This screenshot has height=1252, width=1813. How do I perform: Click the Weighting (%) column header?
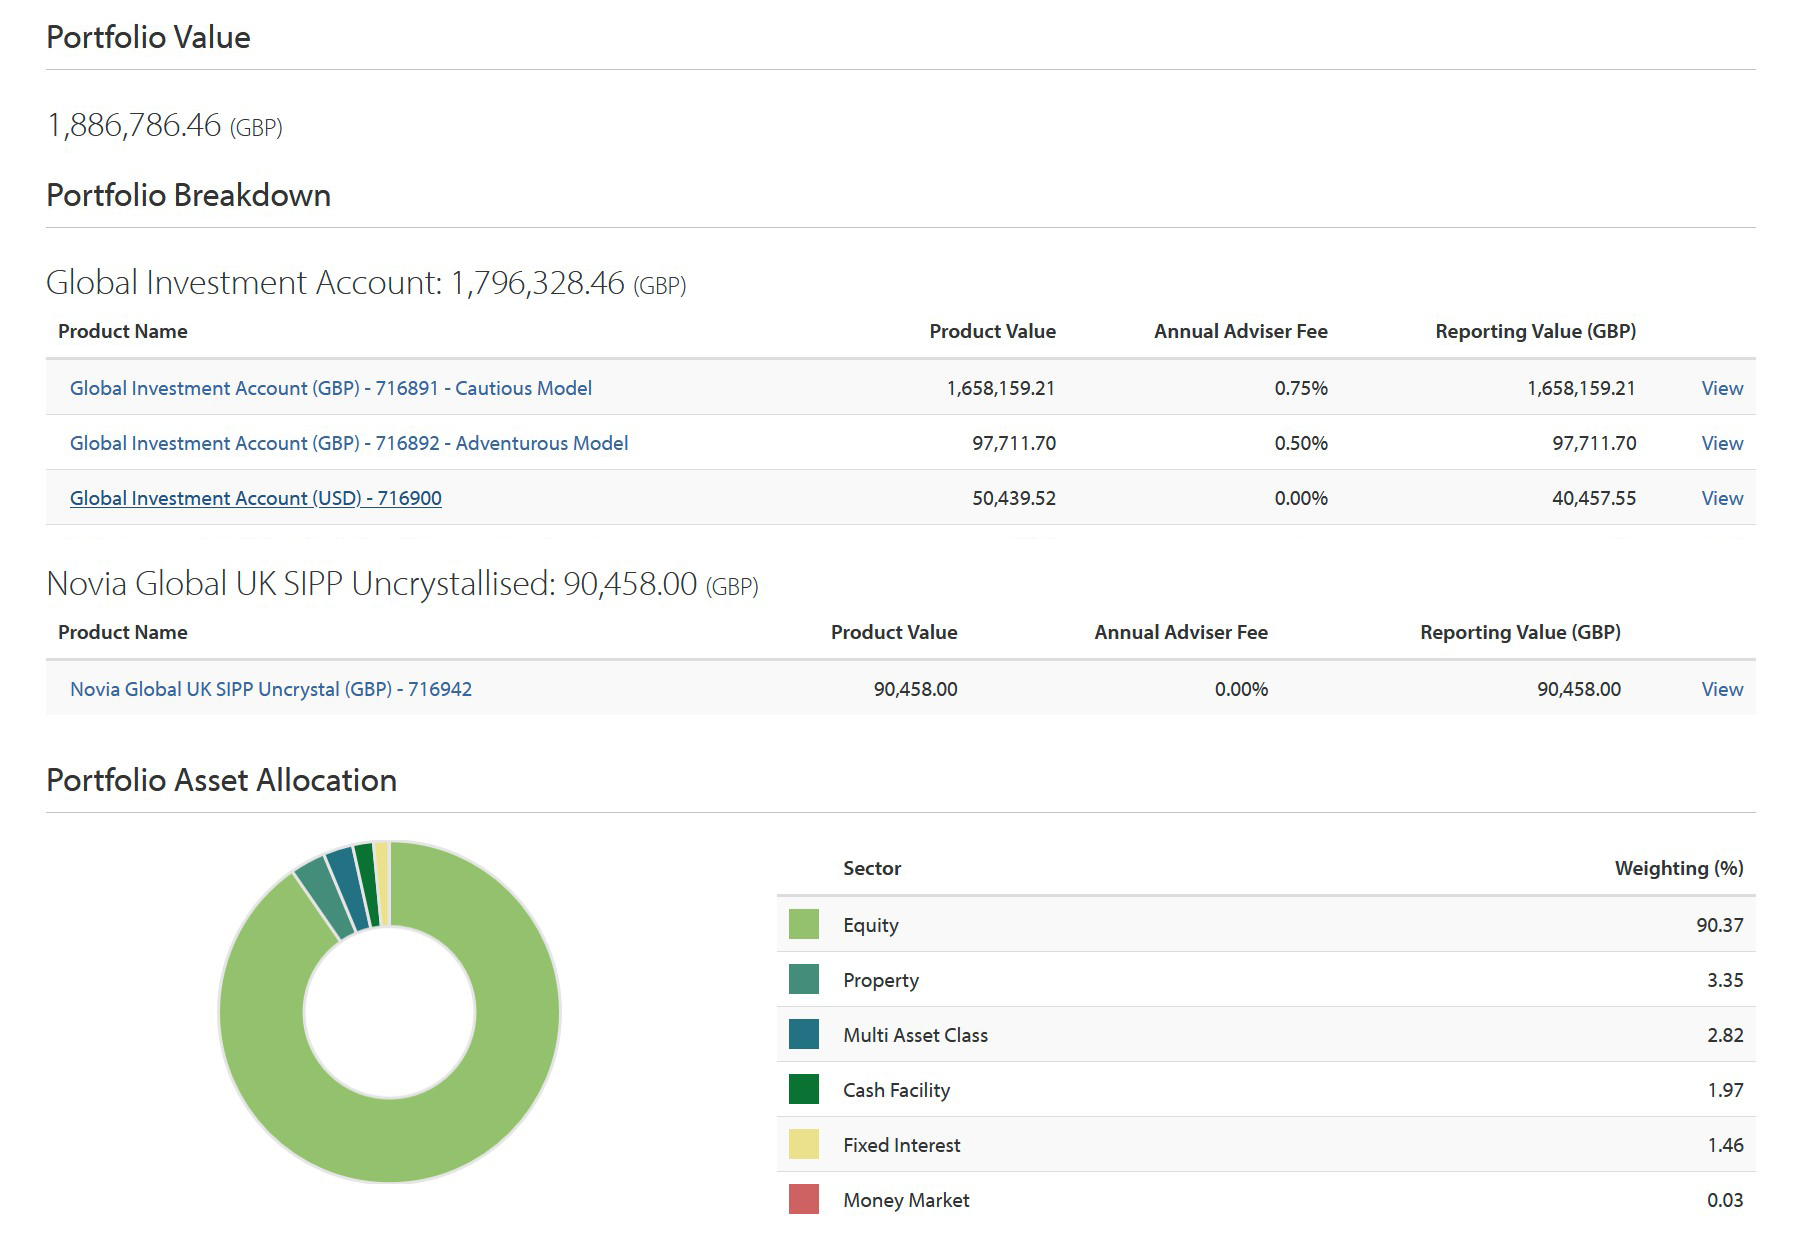pyautogui.click(x=1678, y=868)
